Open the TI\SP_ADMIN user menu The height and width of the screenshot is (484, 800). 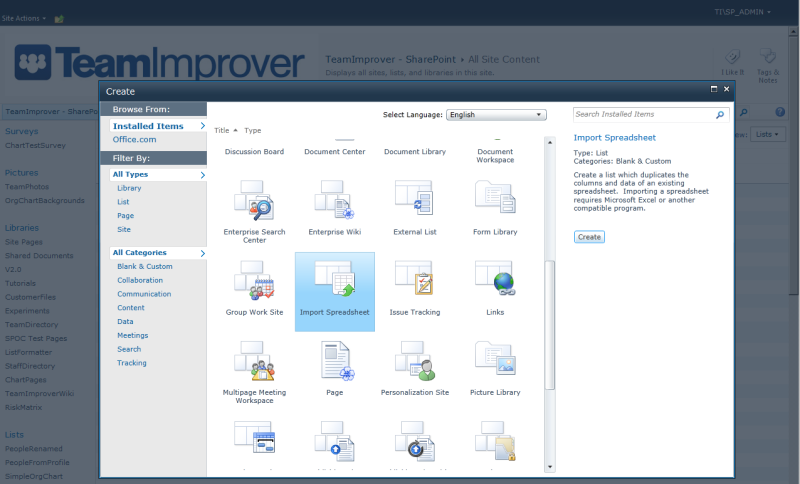click(x=742, y=12)
